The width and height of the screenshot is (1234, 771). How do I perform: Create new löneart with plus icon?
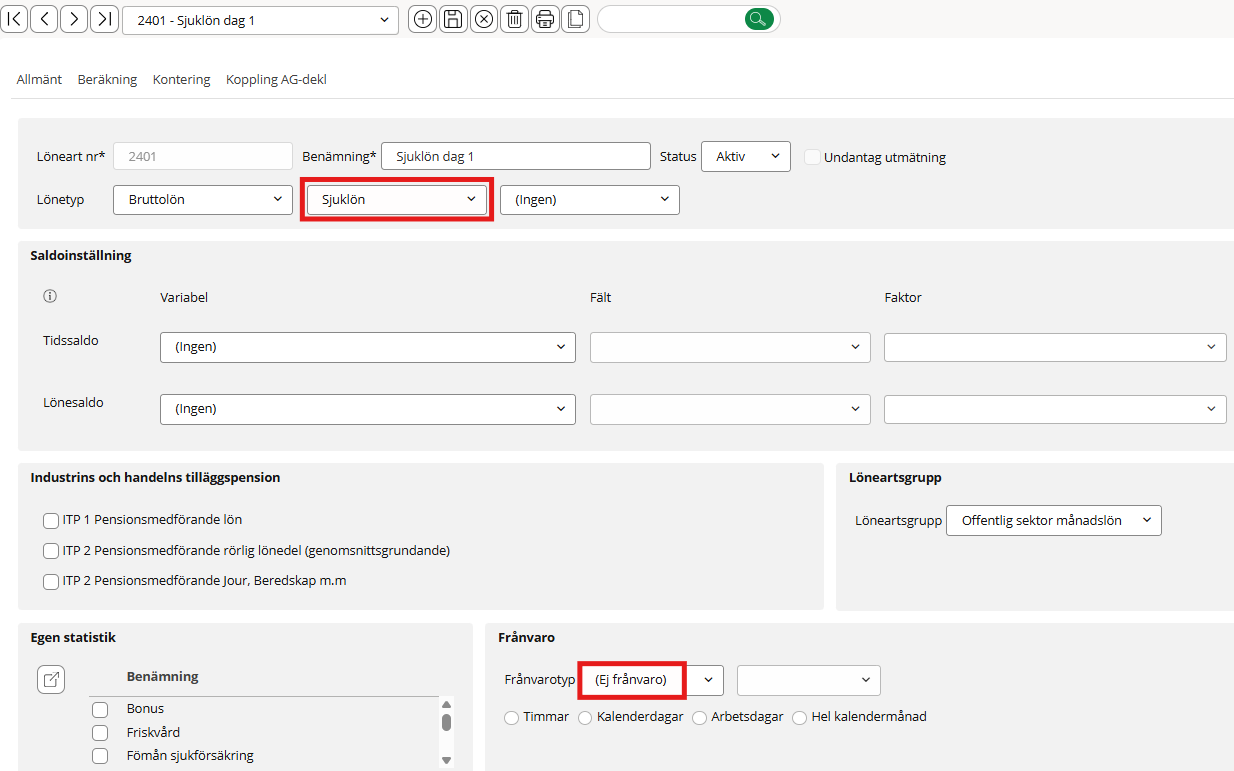[x=423, y=19]
